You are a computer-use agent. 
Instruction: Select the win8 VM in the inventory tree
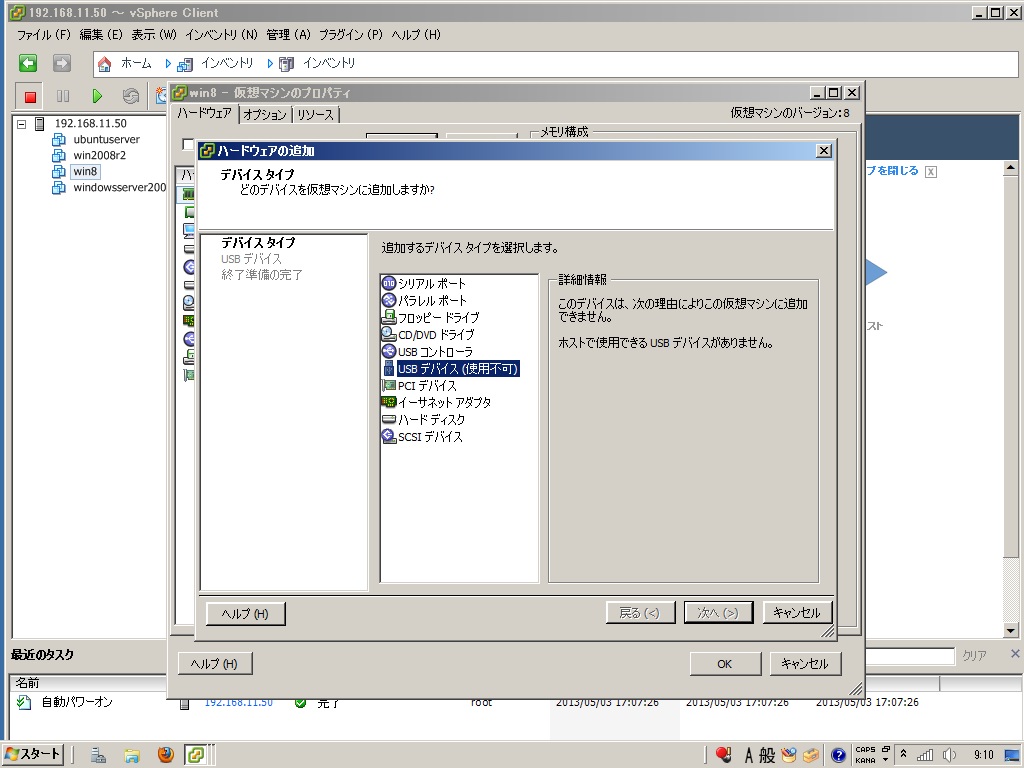coord(85,172)
